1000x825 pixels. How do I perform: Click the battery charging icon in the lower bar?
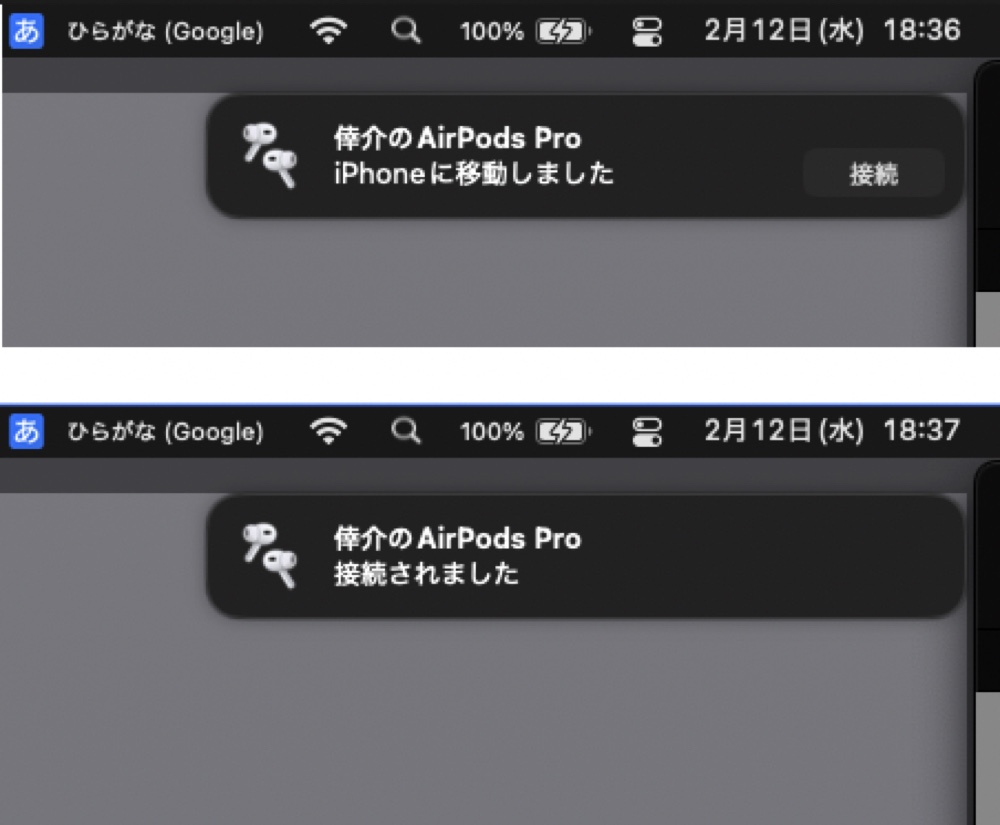pyautogui.click(x=564, y=432)
